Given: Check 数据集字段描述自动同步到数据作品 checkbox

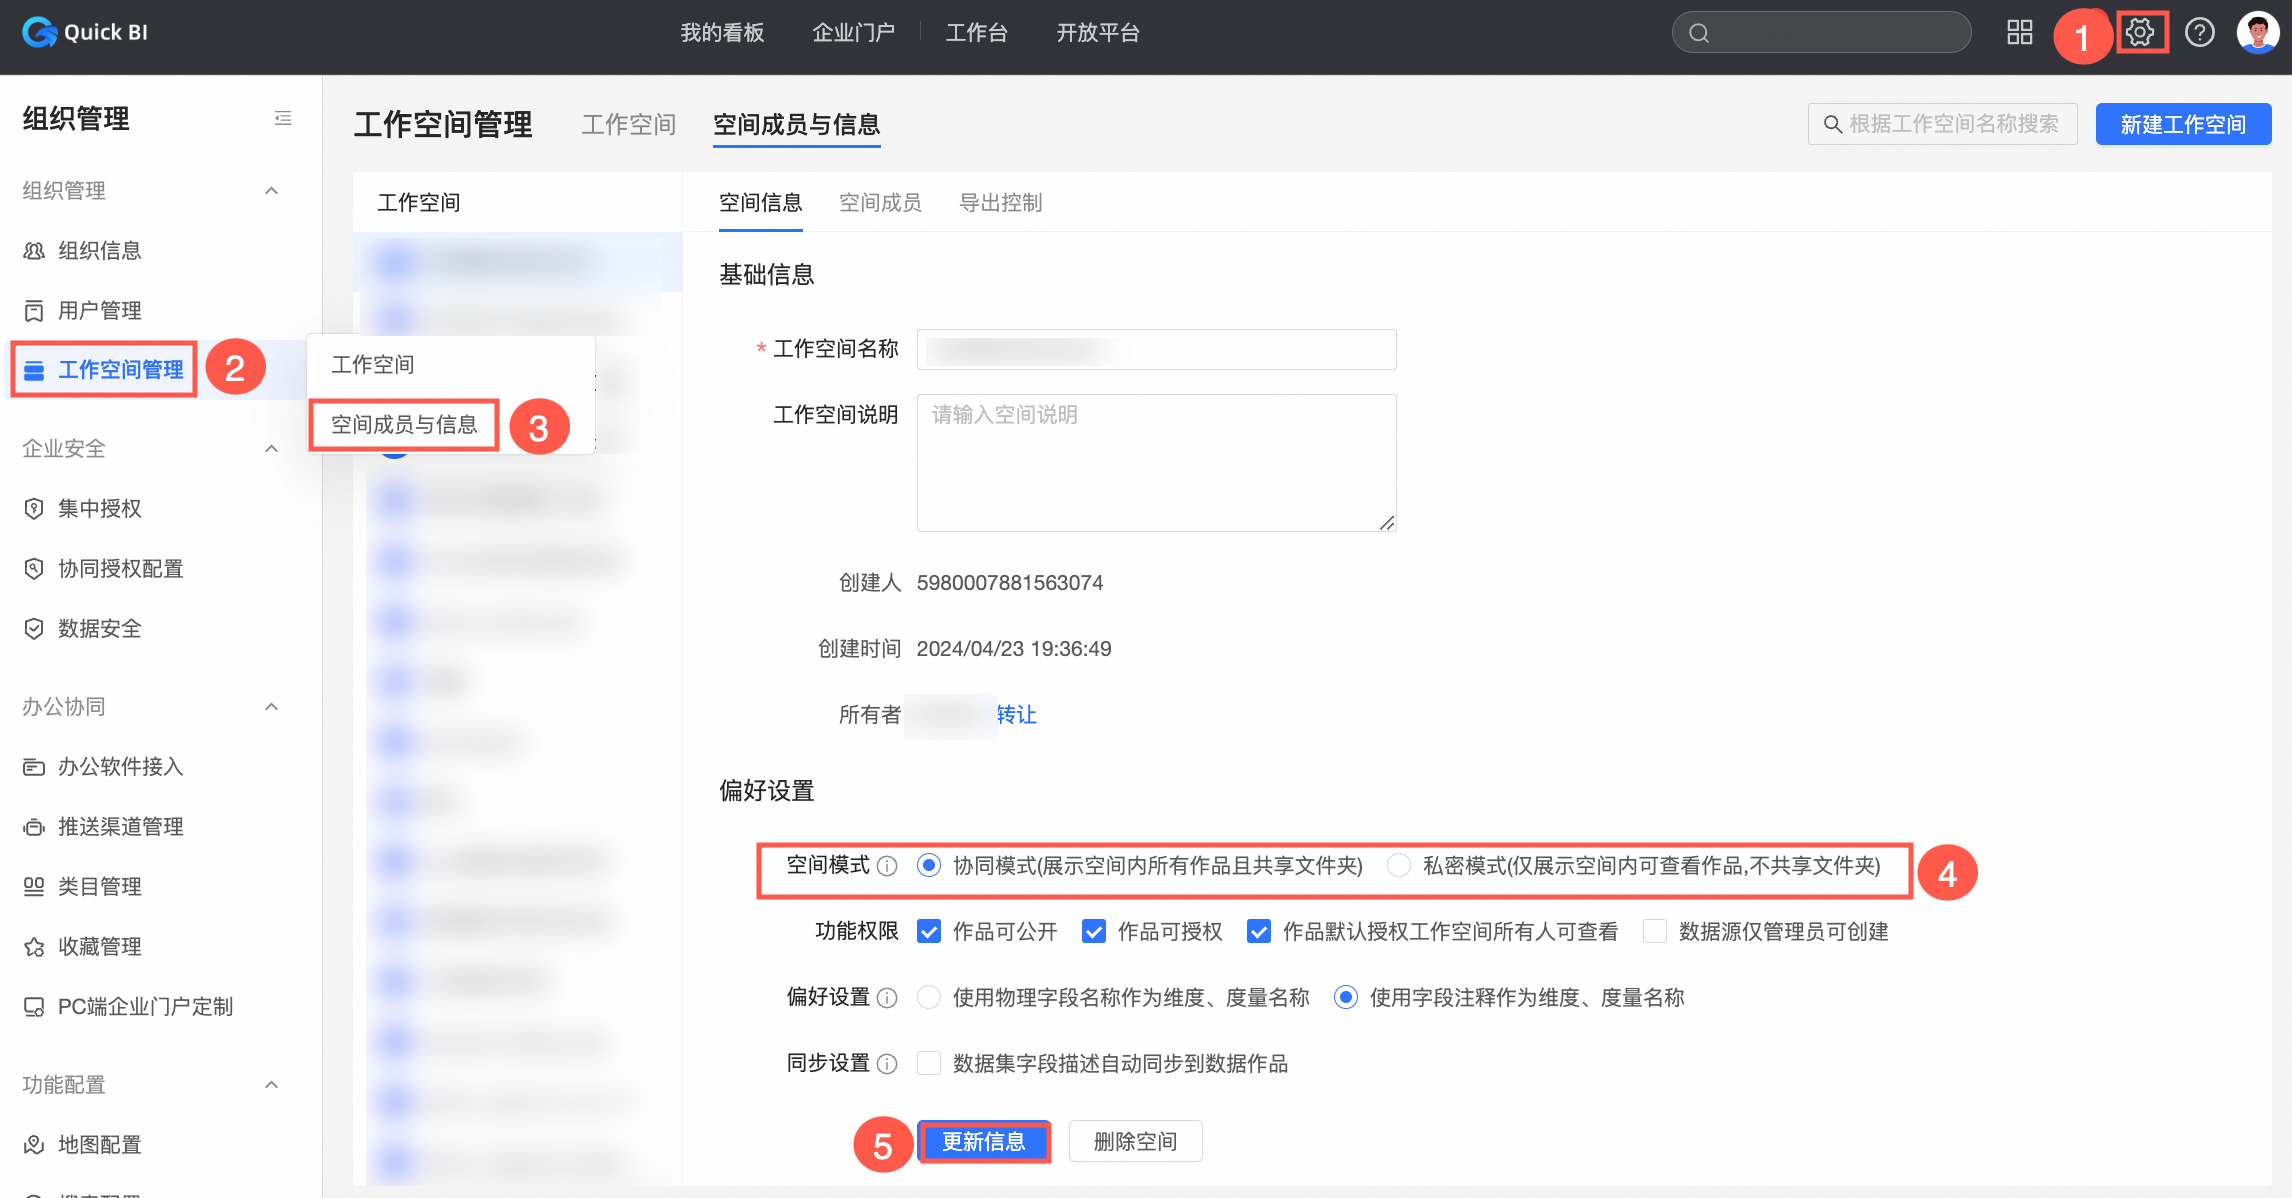Looking at the screenshot, I should 929,1063.
